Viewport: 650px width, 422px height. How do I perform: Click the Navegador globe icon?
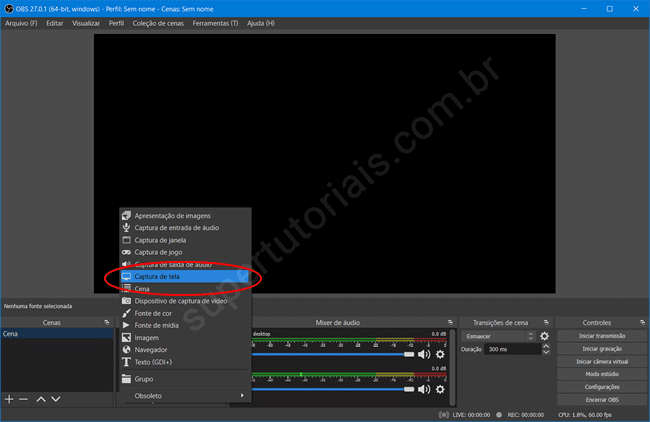click(x=126, y=349)
